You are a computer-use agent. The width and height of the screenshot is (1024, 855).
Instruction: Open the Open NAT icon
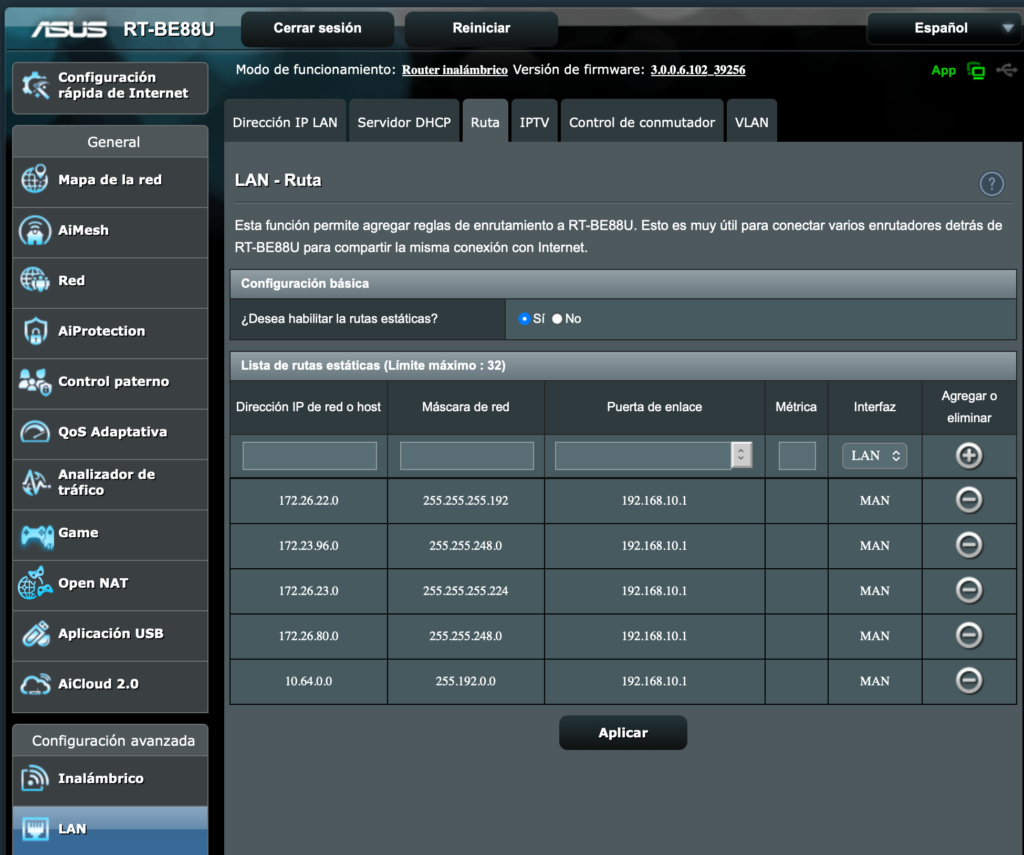tap(35, 583)
